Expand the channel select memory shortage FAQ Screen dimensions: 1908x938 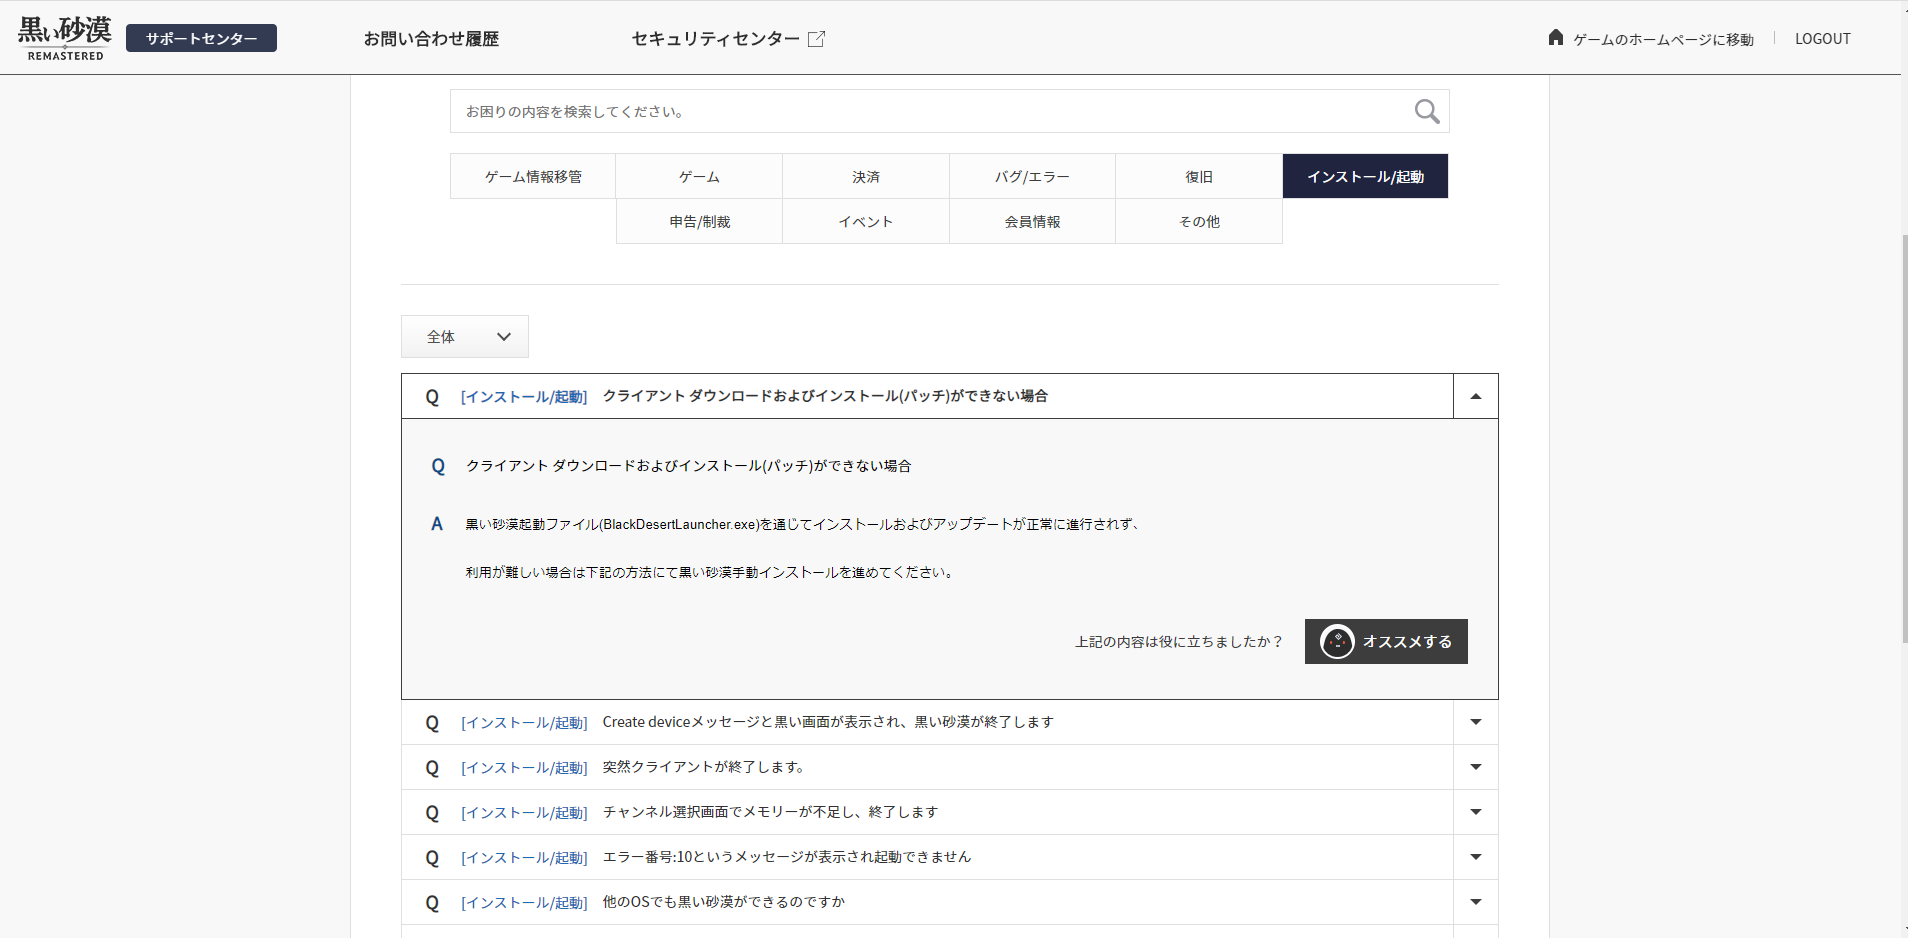[1475, 812]
